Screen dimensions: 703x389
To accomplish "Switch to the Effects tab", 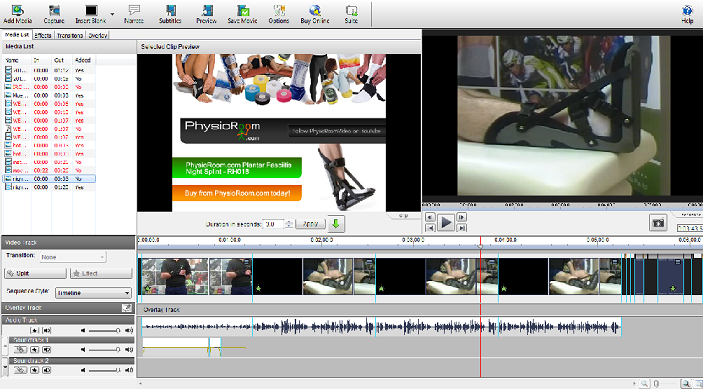I will [x=43, y=35].
